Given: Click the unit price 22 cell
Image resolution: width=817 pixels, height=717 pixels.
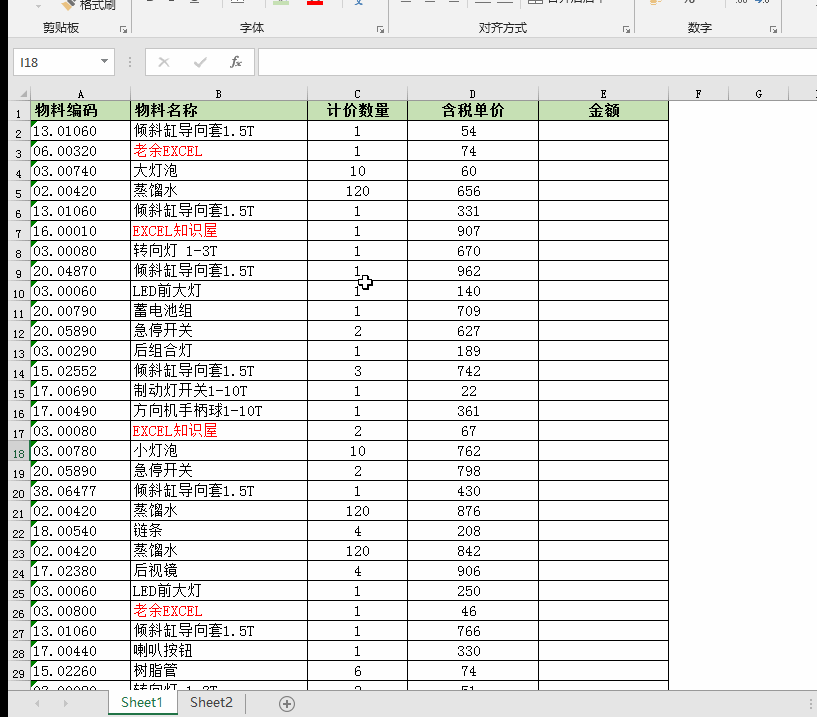Looking at the screenshot, I should pyautogui.click(x=473, y=391).
